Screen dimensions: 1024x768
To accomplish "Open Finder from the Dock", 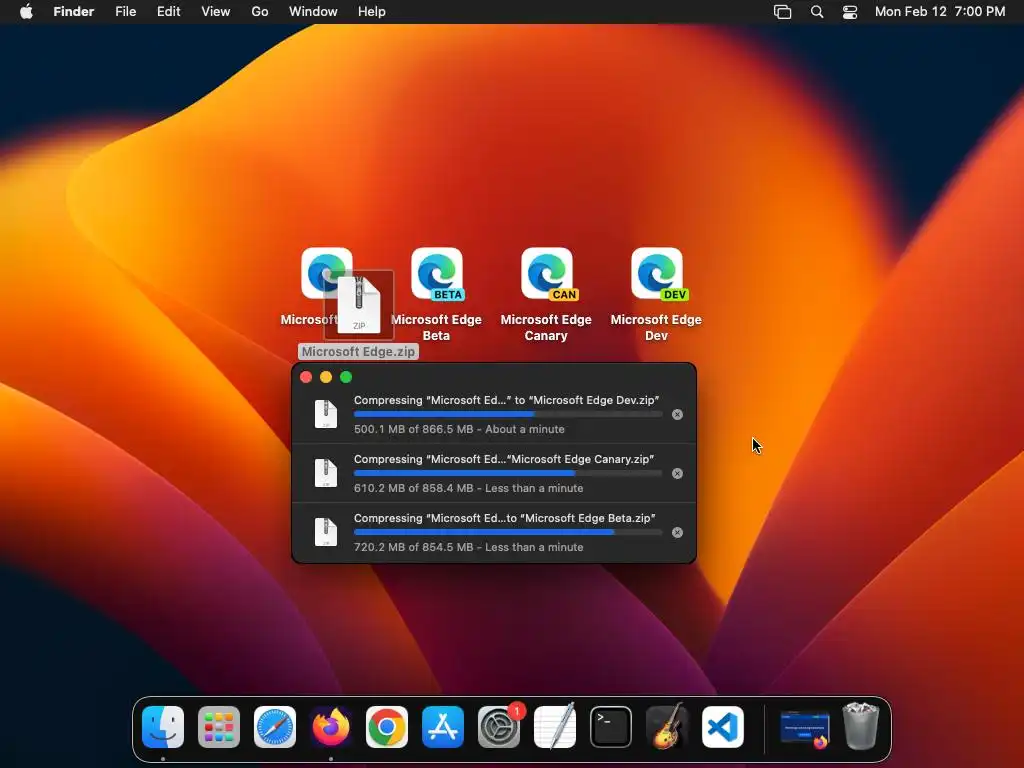I will point(163,727).
